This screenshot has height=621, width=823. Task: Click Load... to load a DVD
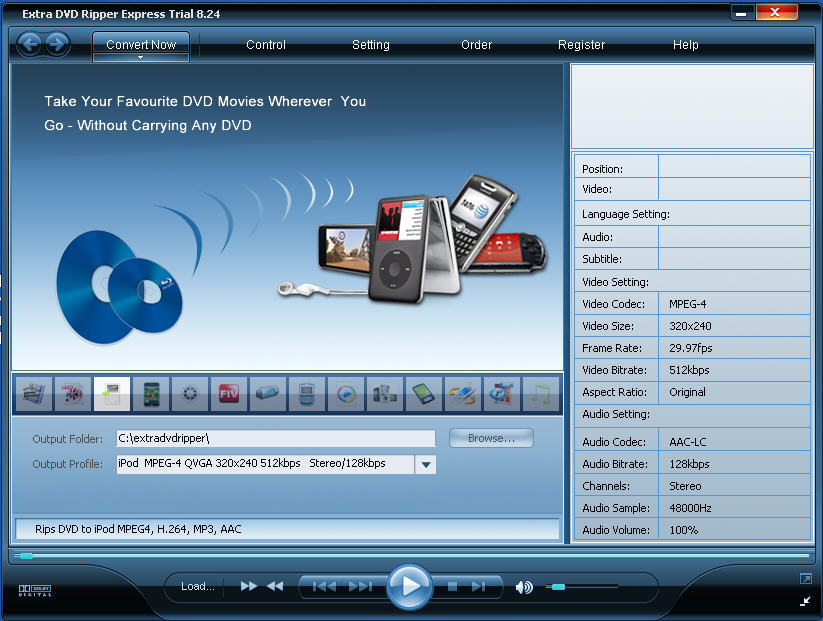tap(198, 587)
